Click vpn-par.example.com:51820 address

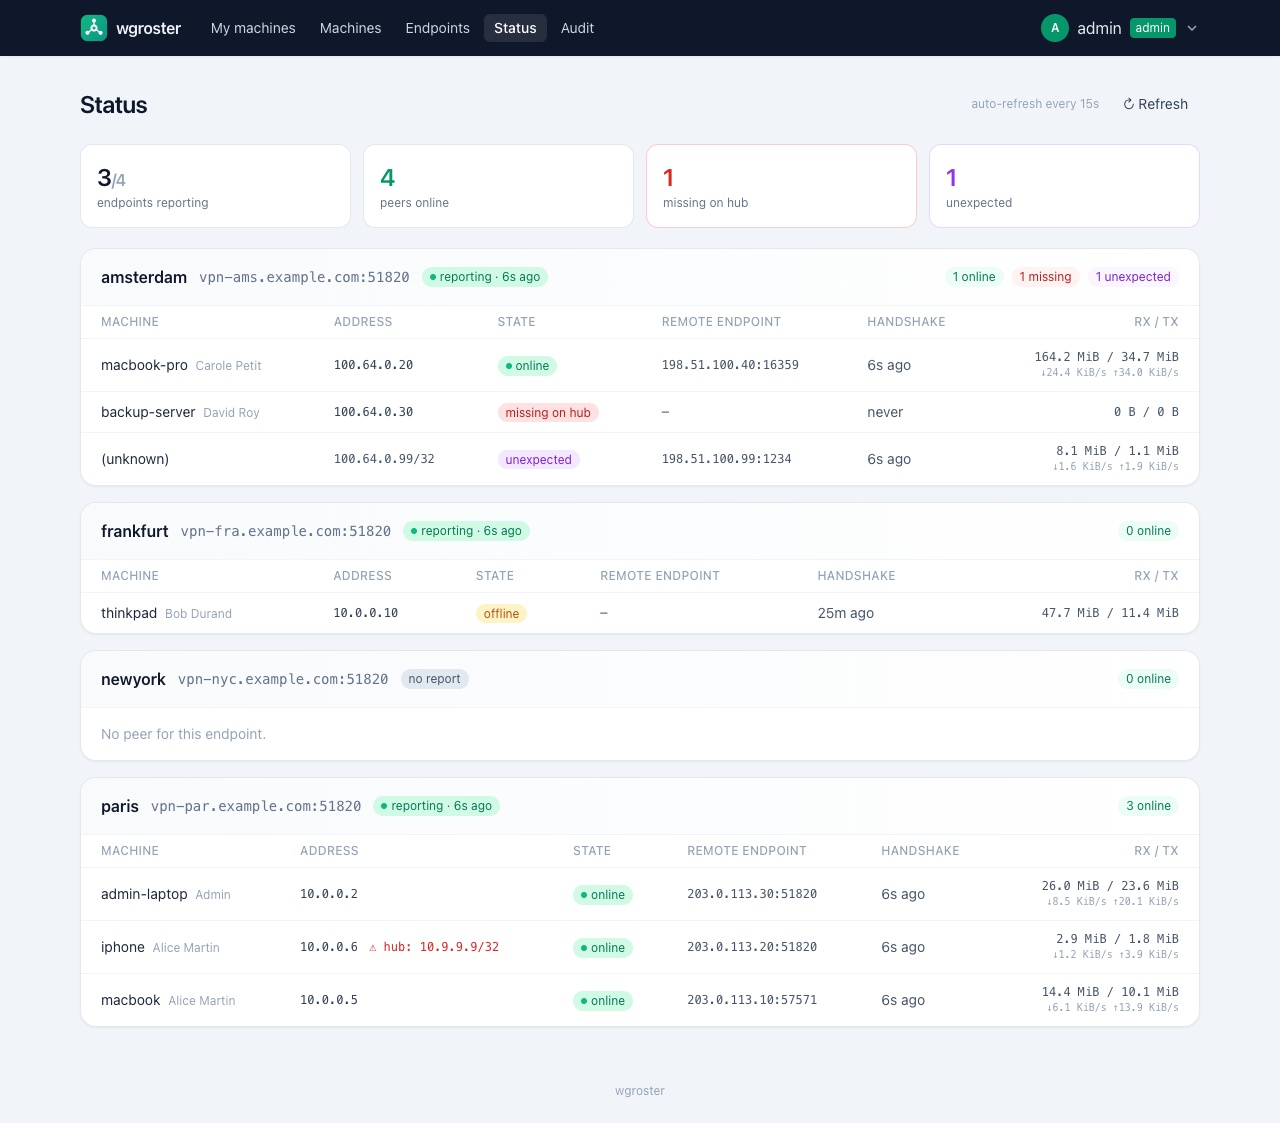tap(256, 806)
